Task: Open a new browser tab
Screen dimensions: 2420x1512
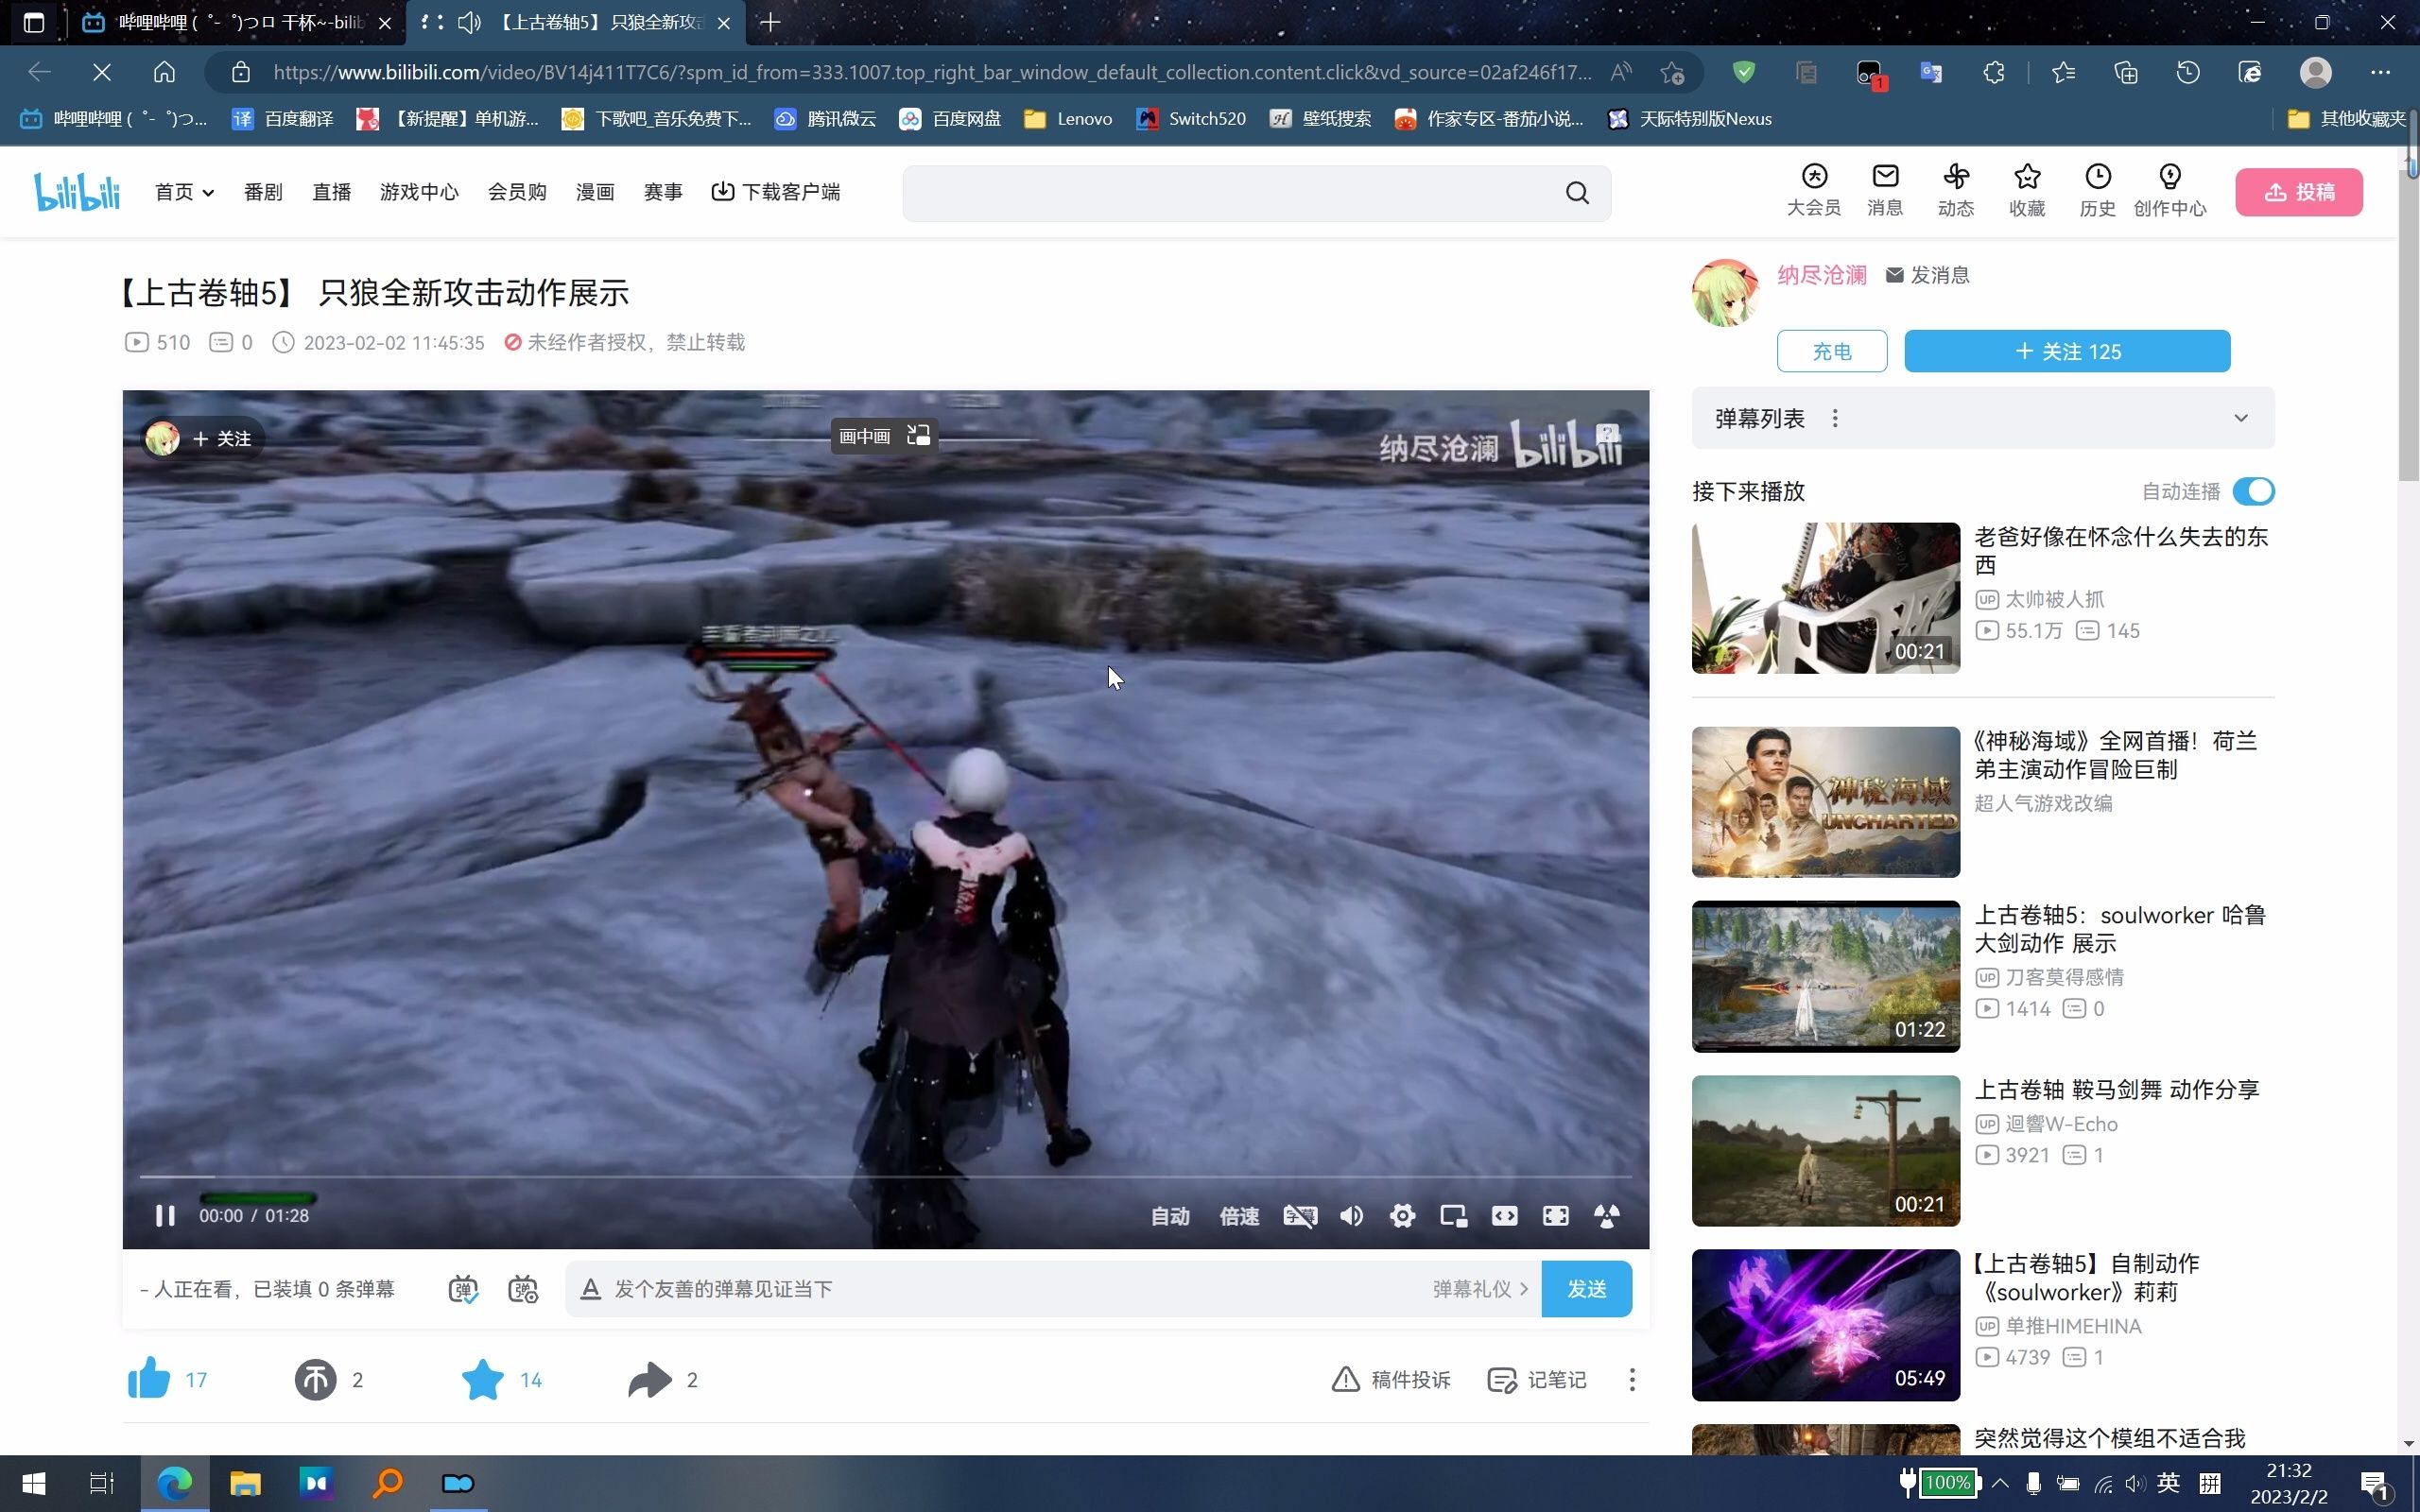Action: (x=770, y=22)
